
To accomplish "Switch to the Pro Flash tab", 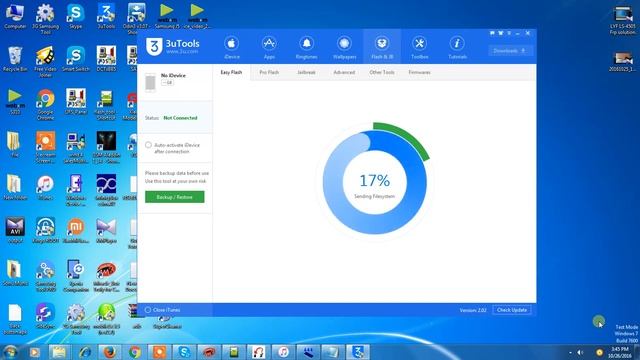I will 269,72.
